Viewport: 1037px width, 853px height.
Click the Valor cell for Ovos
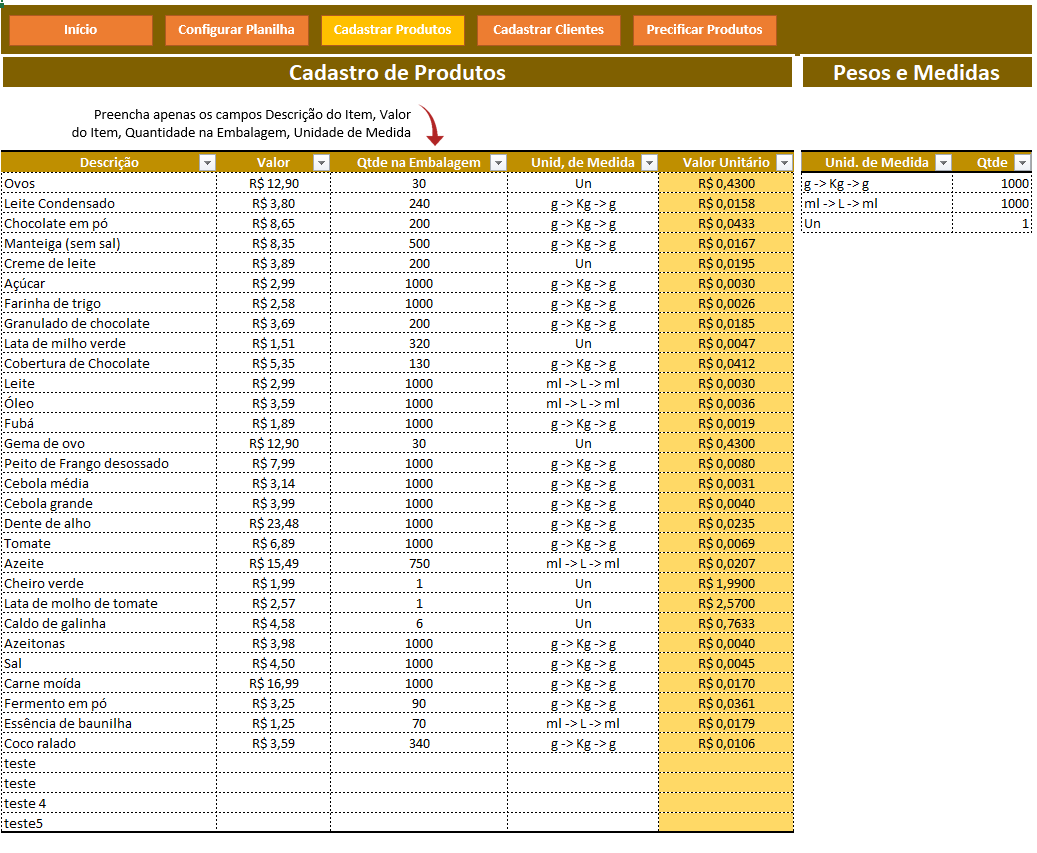tap(273, 183)
